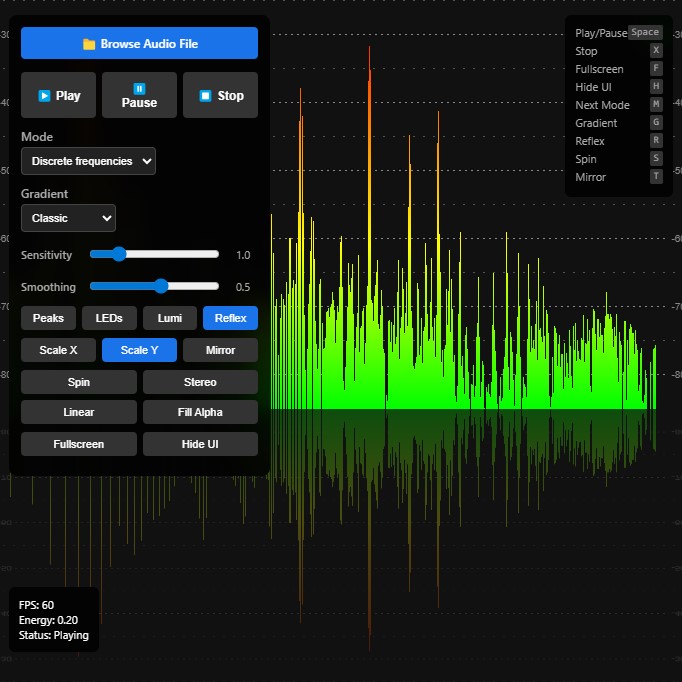Disable the Reflex effect

231,318
